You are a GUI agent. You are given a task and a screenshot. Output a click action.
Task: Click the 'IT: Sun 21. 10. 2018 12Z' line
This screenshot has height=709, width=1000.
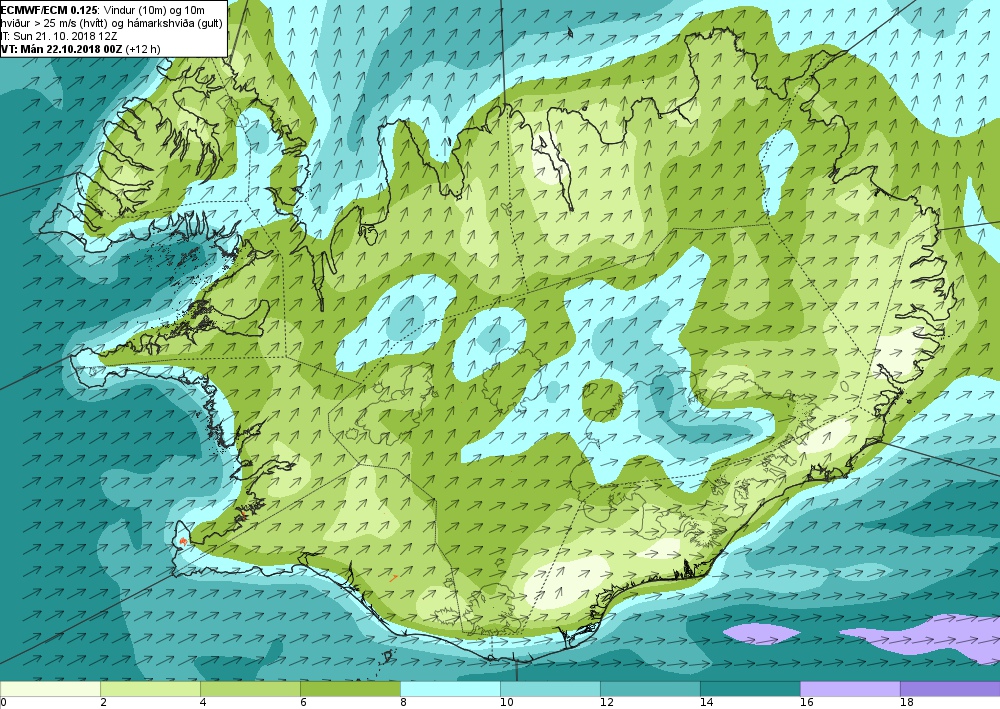point(59,36)
